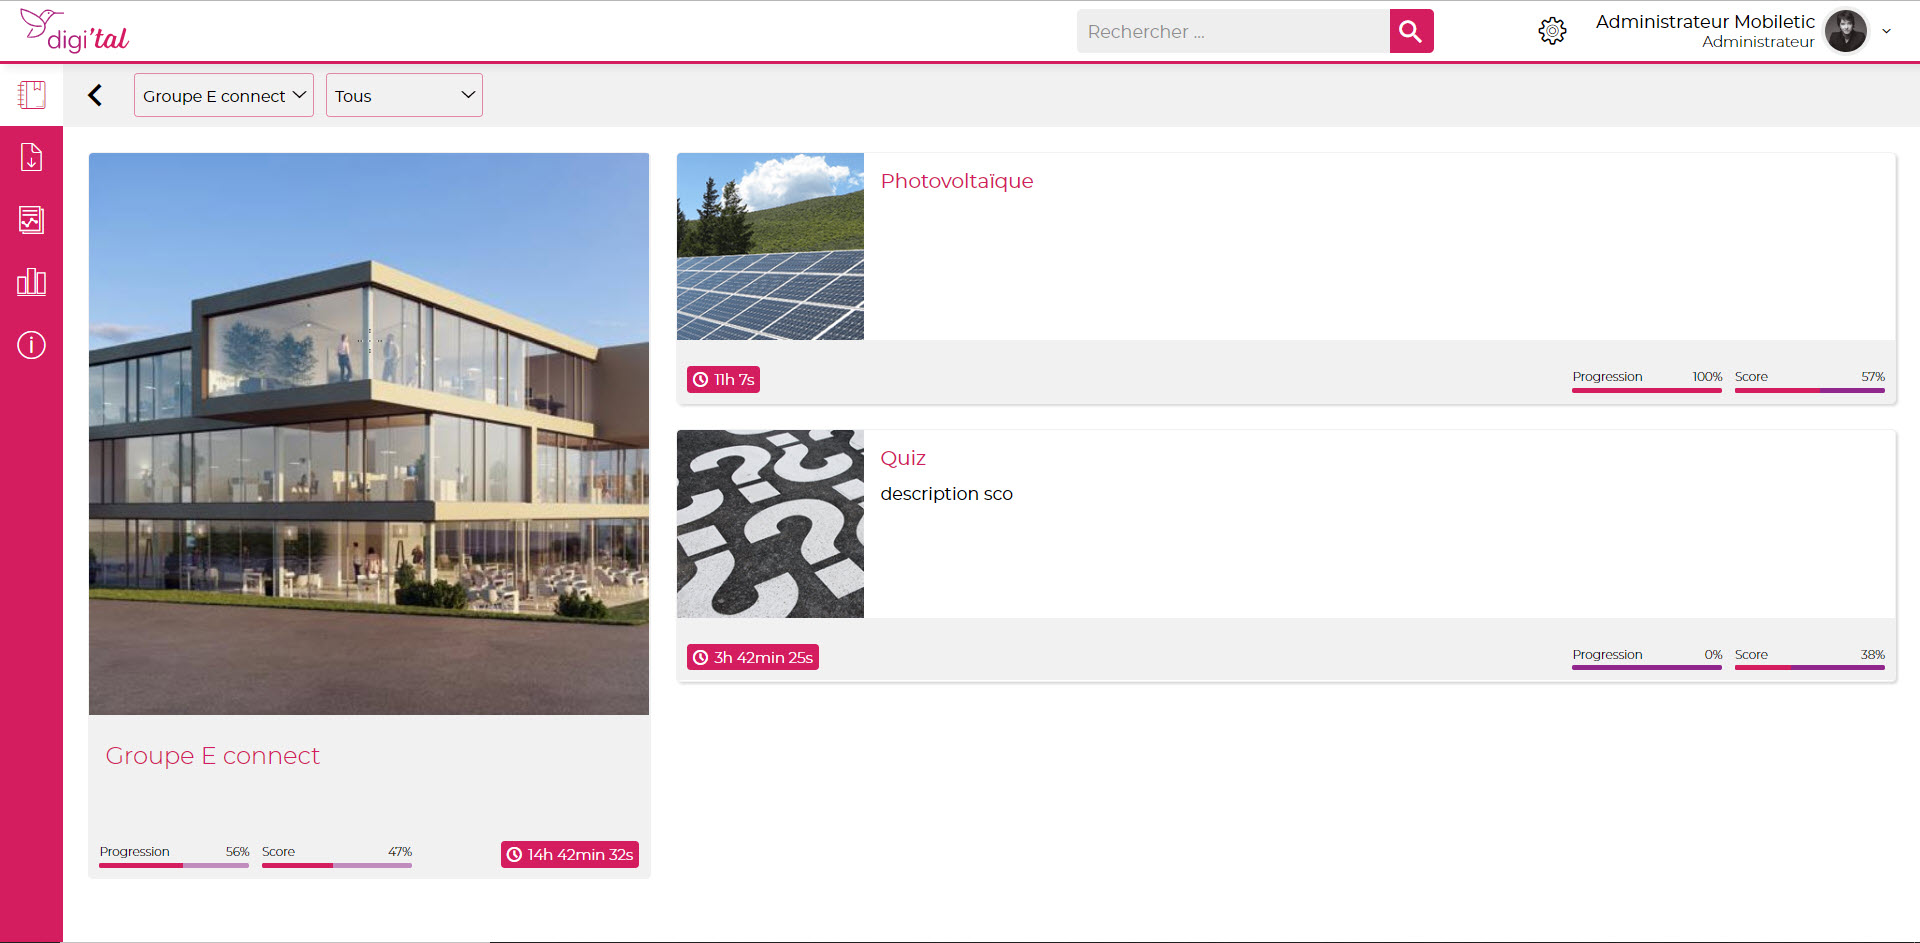Open the Tous filter dropdown
Image resolution: width=1920 pixels, height=943 pixels.
(404, 95)
